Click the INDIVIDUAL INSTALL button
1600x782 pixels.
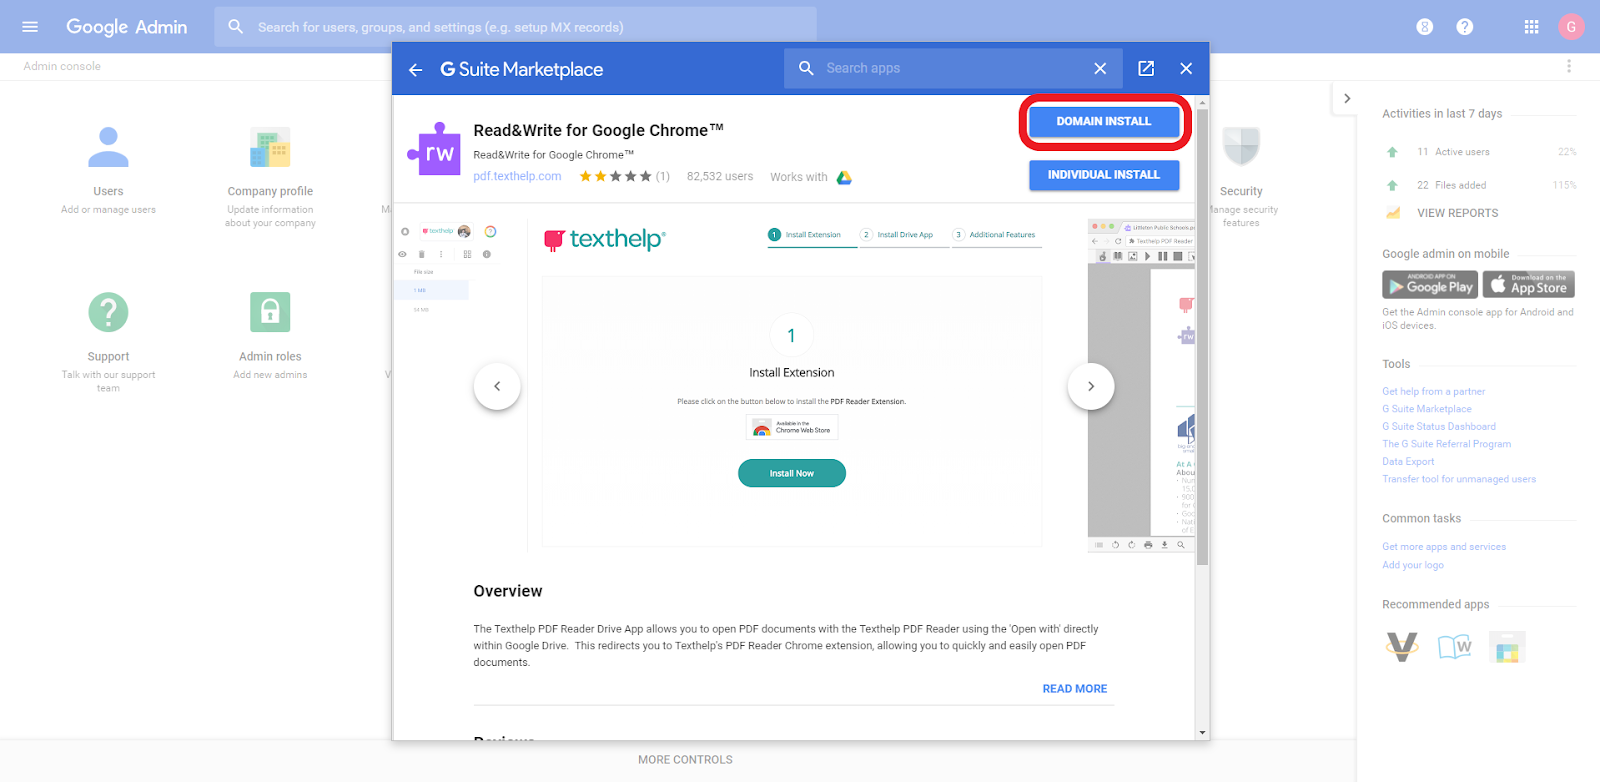pos(1104,175)
